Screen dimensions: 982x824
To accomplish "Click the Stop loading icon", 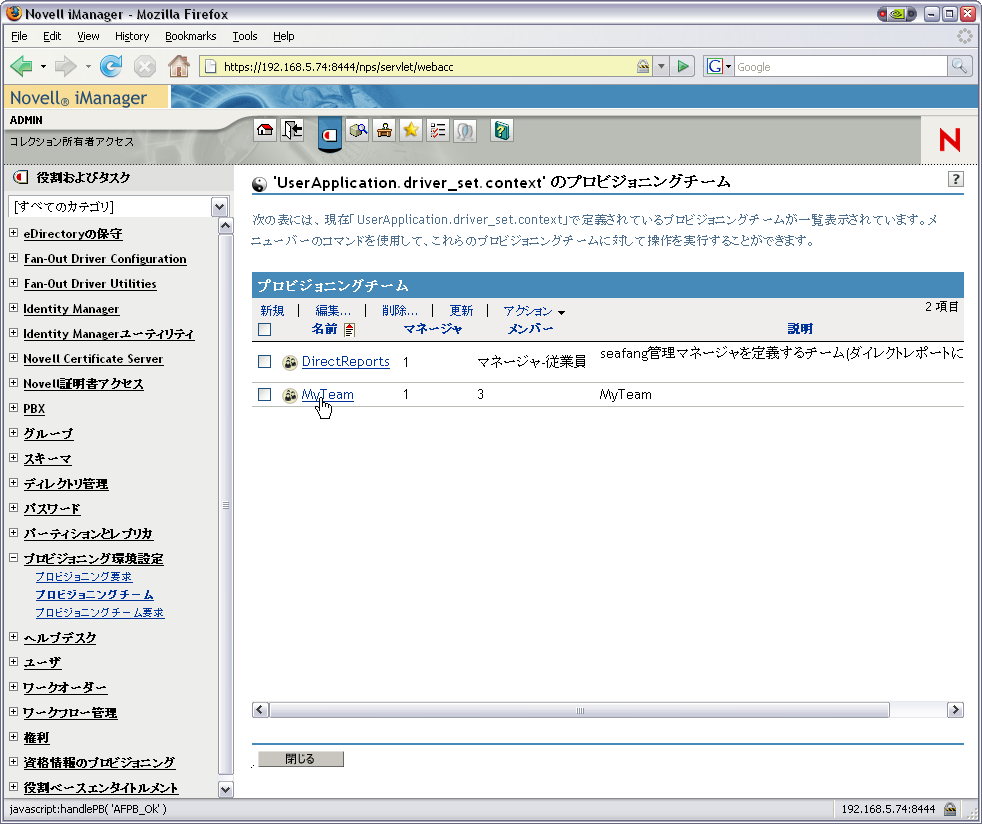I will 145,66.
